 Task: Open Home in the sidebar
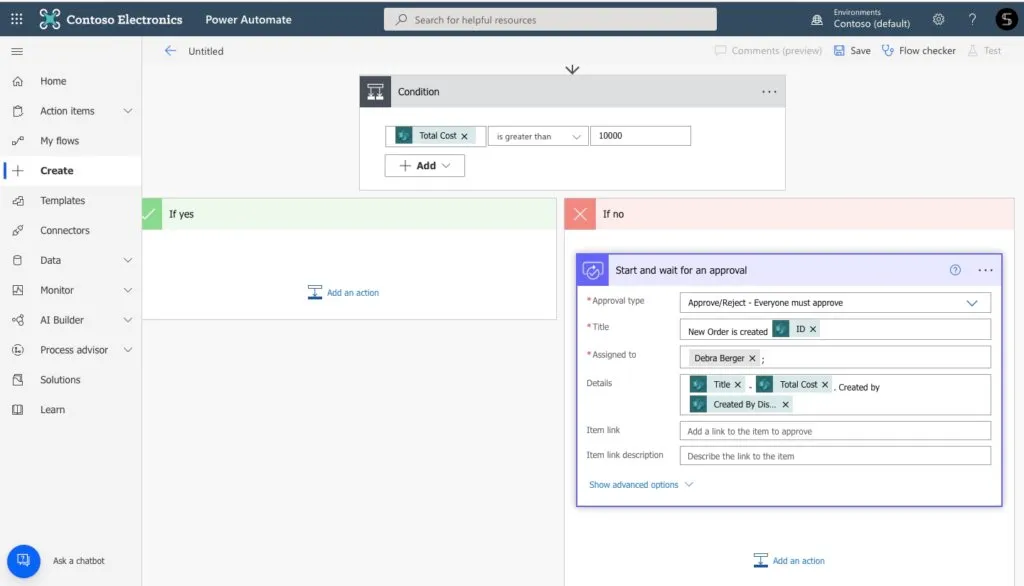(x=53, y=81)
